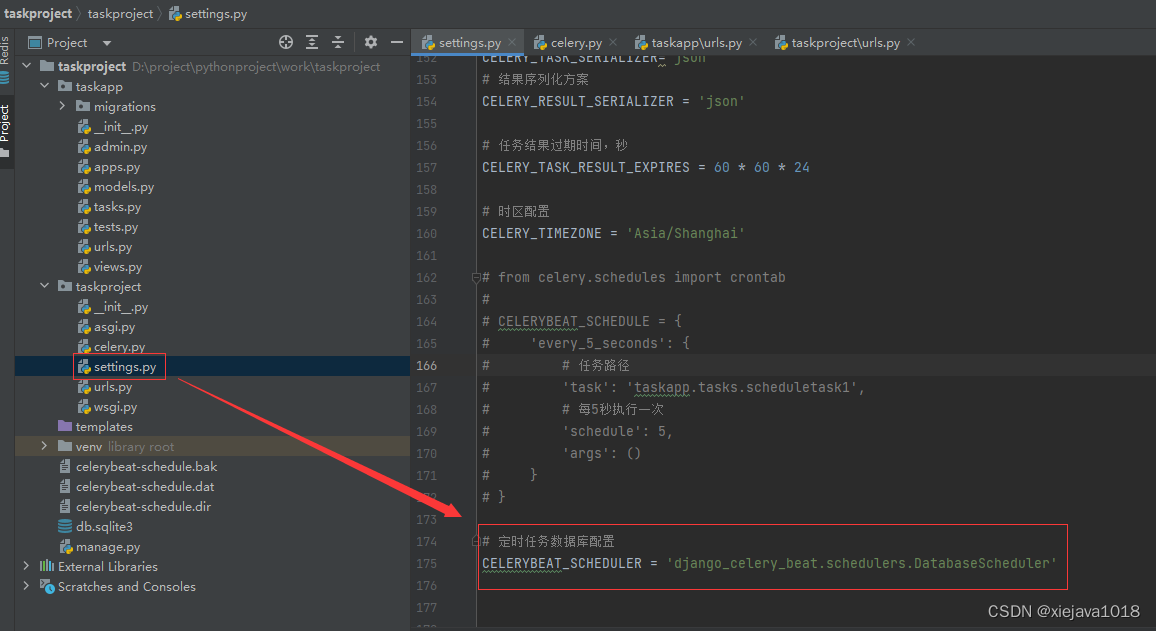Switch to the taskapp\urls.py tab
The width and height of the screenshot is (1156, 631).
coord(696,43)
